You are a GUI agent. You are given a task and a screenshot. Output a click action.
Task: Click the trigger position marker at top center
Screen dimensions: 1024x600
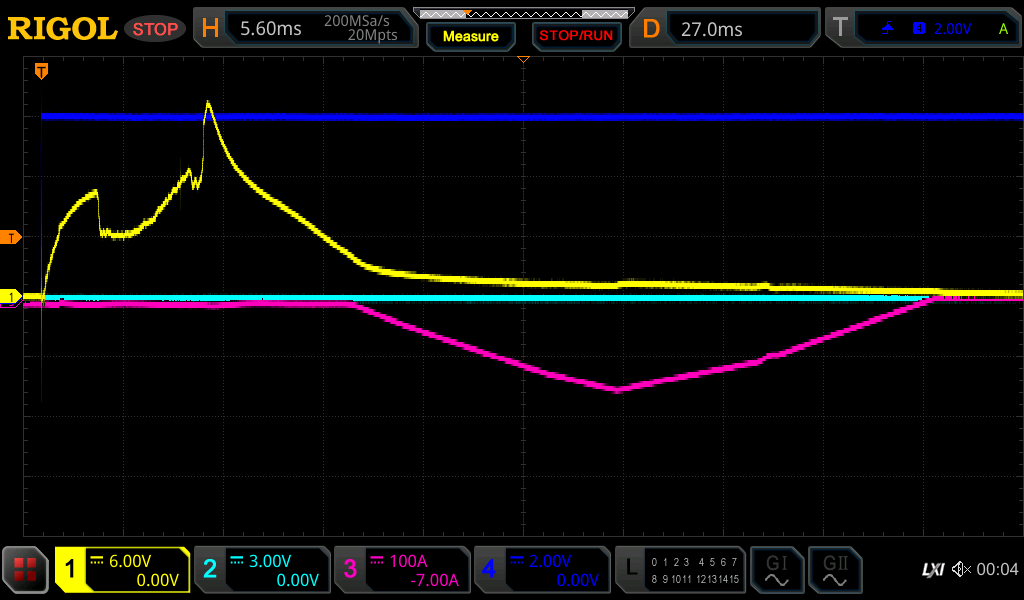pyautogui.click(x=522, y=60)
